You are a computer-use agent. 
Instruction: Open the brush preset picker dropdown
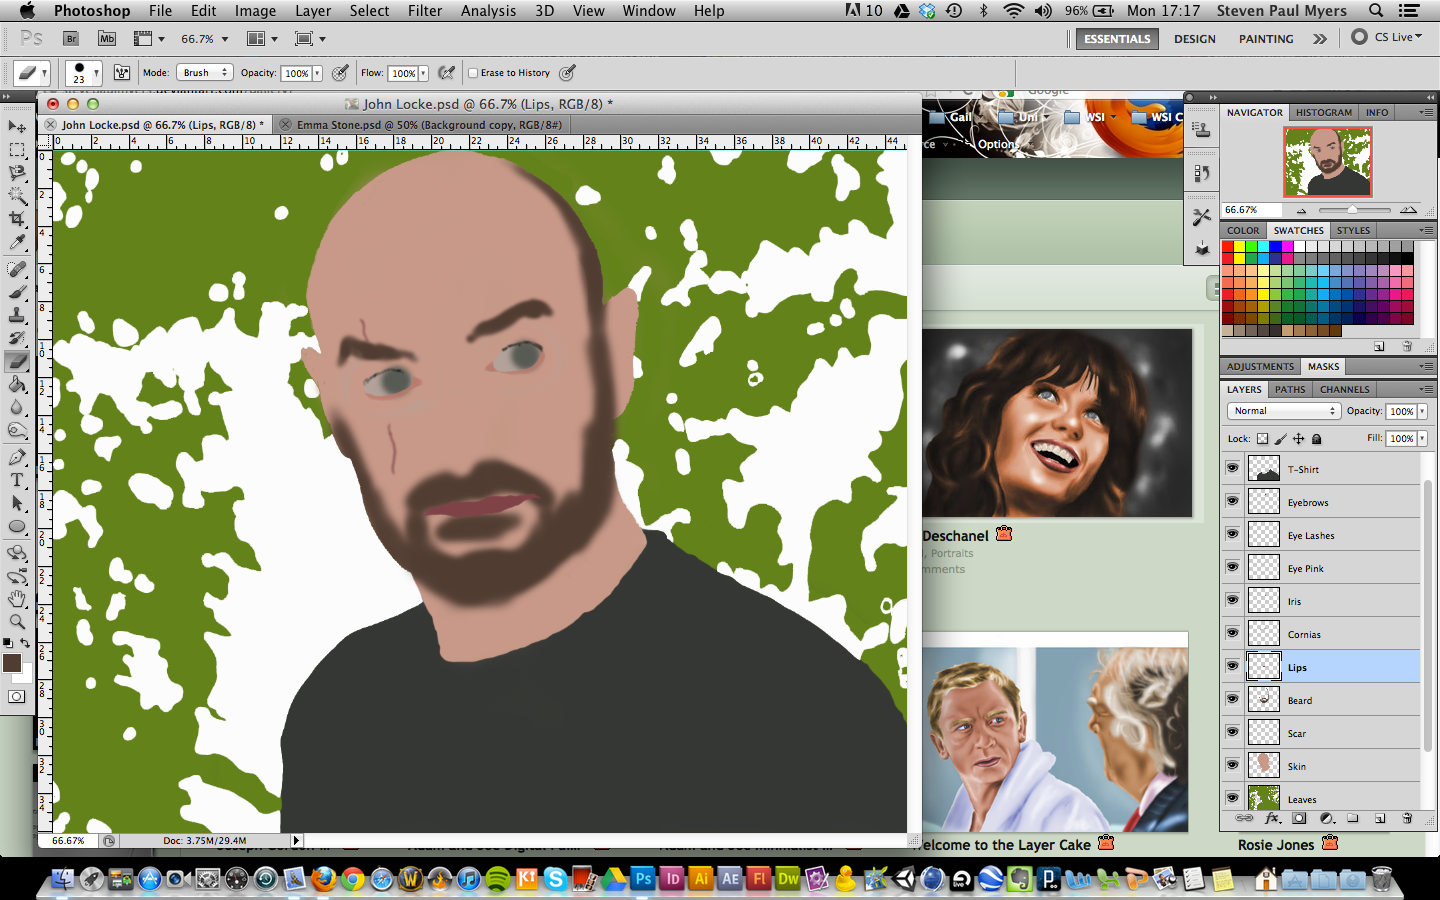pos(96,73)
